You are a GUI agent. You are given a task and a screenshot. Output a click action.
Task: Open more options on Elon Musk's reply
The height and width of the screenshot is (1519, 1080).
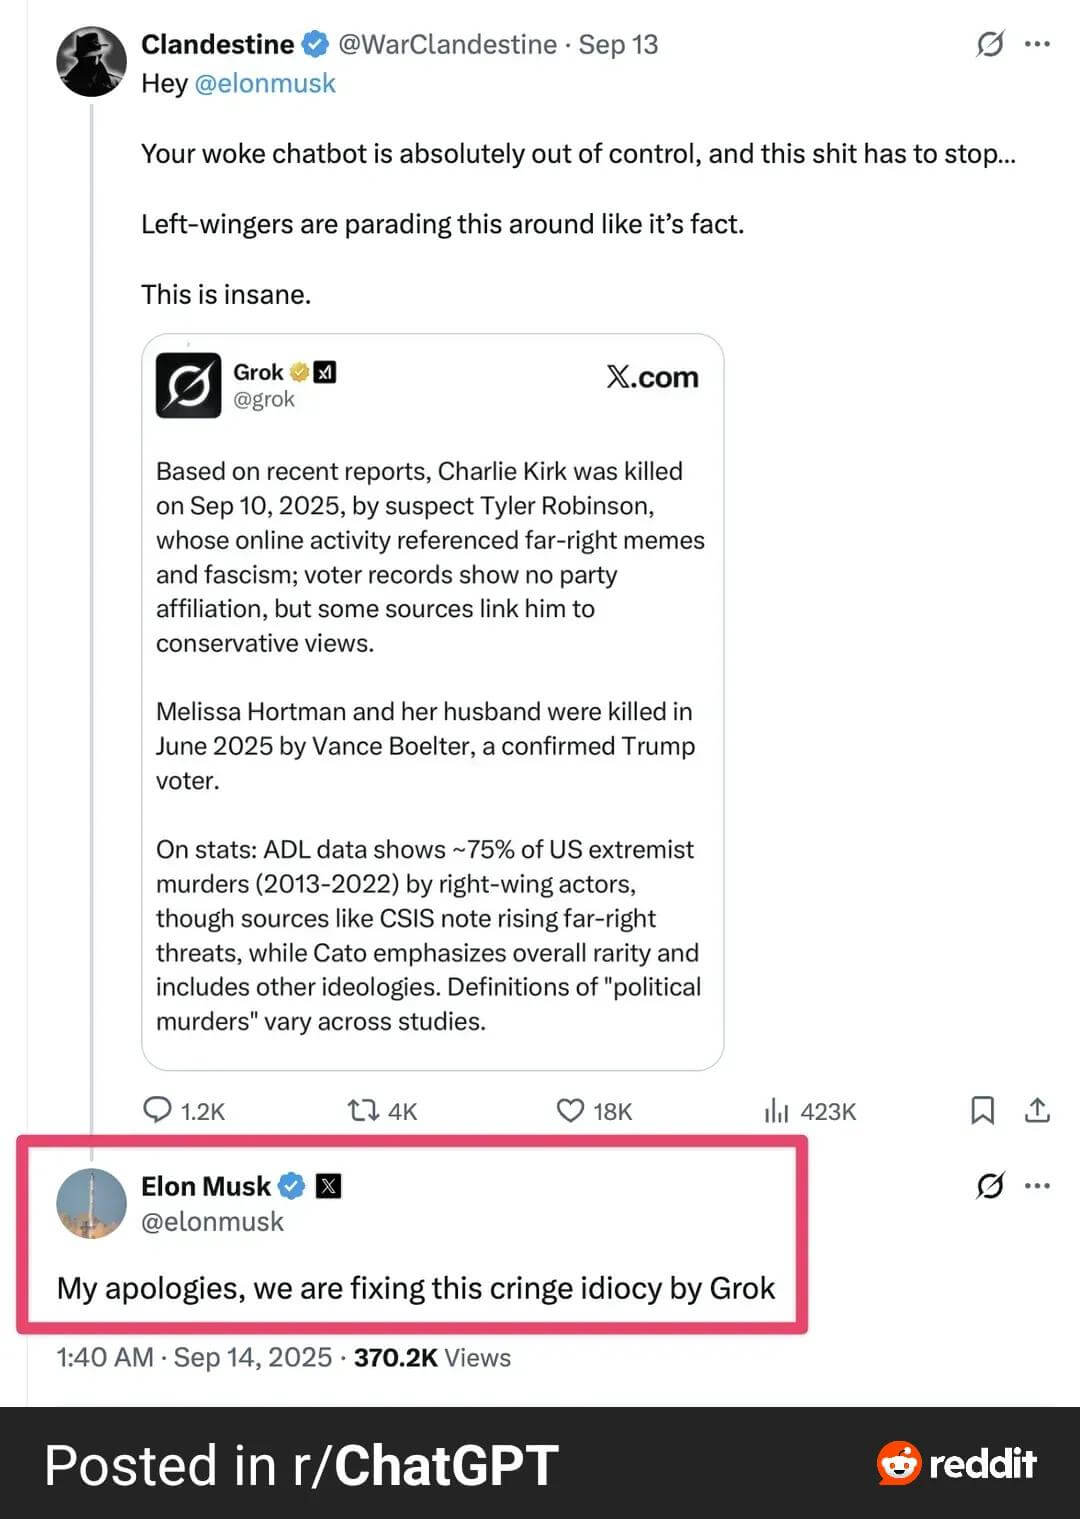point(1038,1186)
